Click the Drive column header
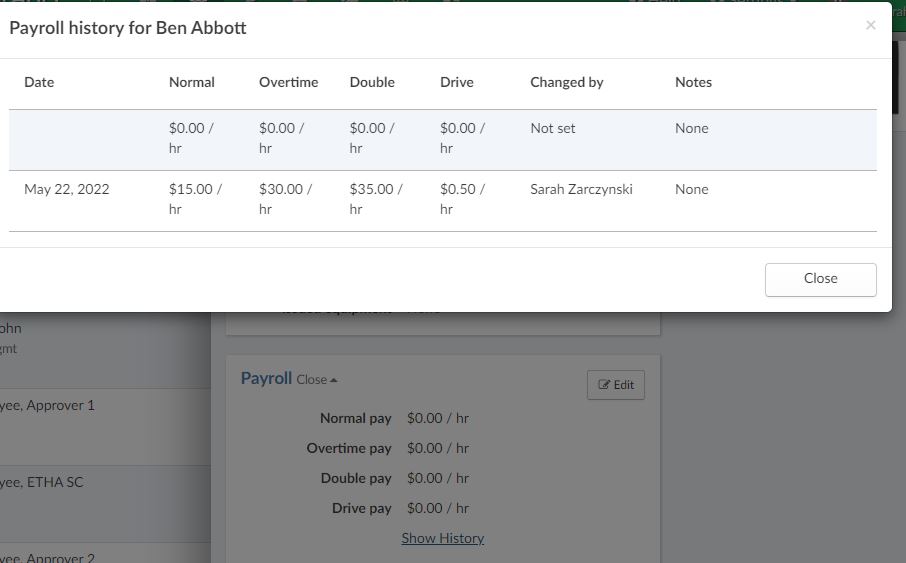The image size is (906, 563). click(x=456, y=82)
